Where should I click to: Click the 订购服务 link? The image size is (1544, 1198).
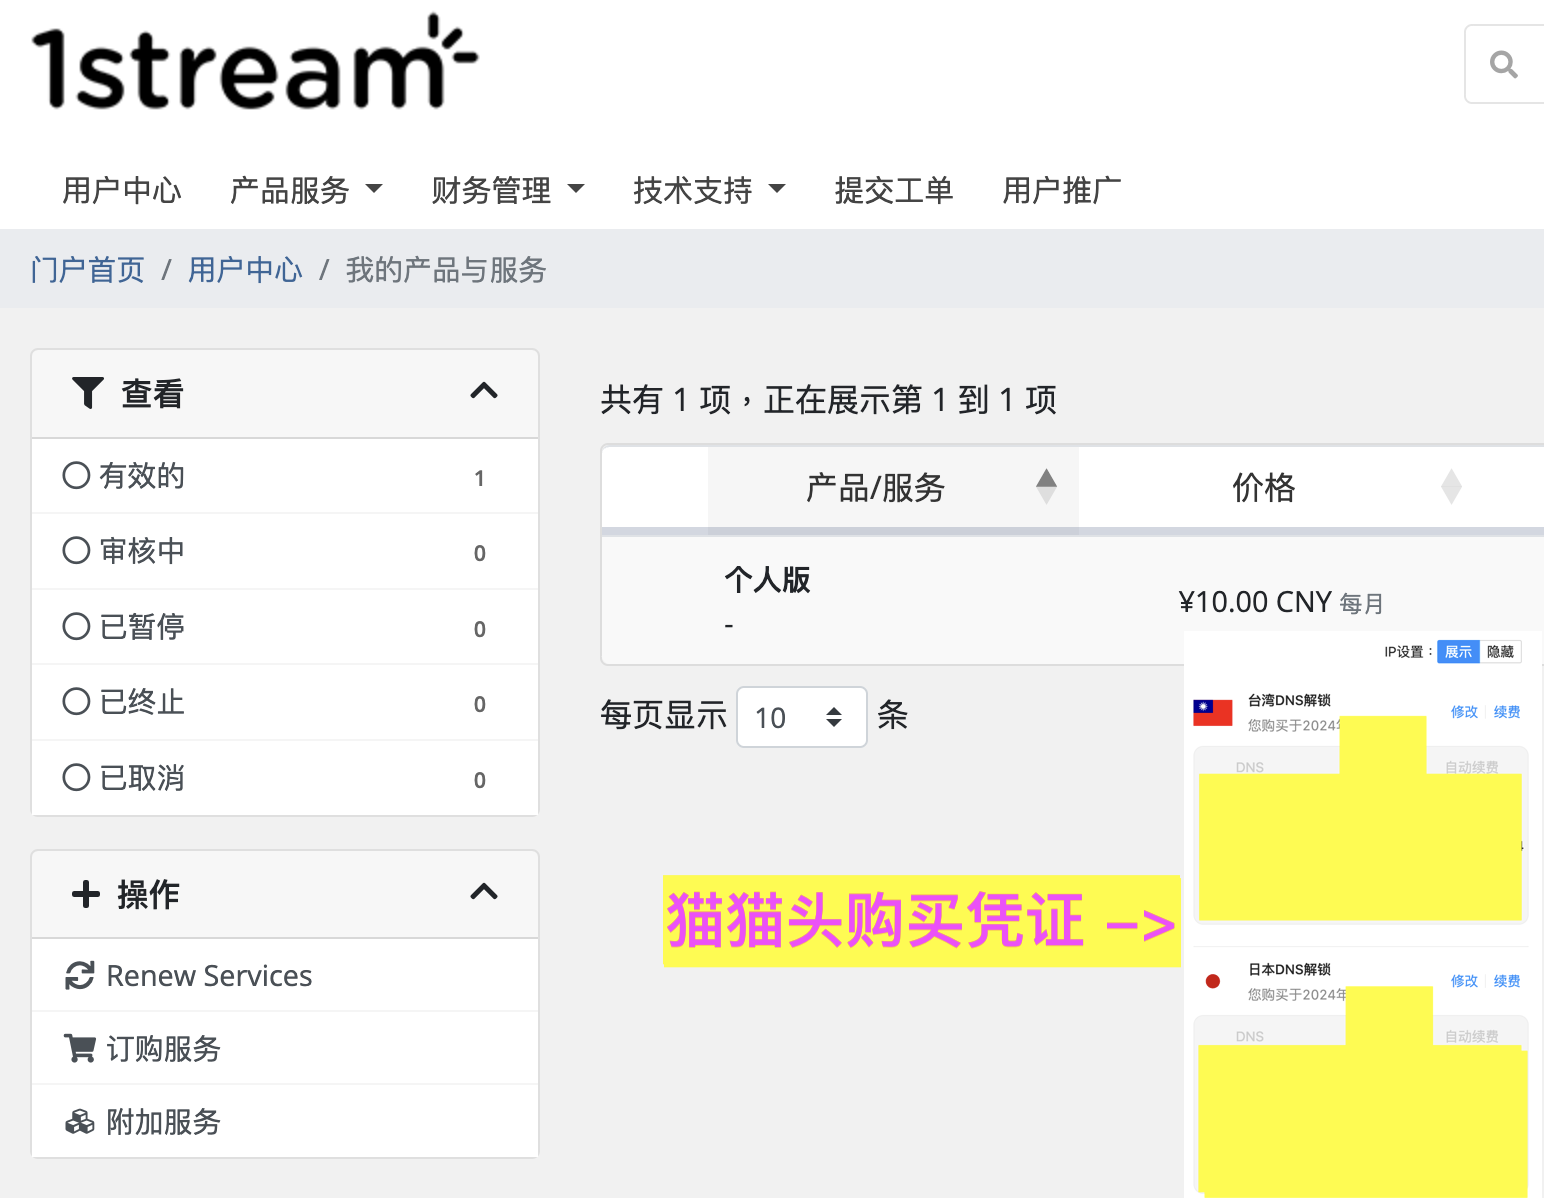pos(163,1048)
